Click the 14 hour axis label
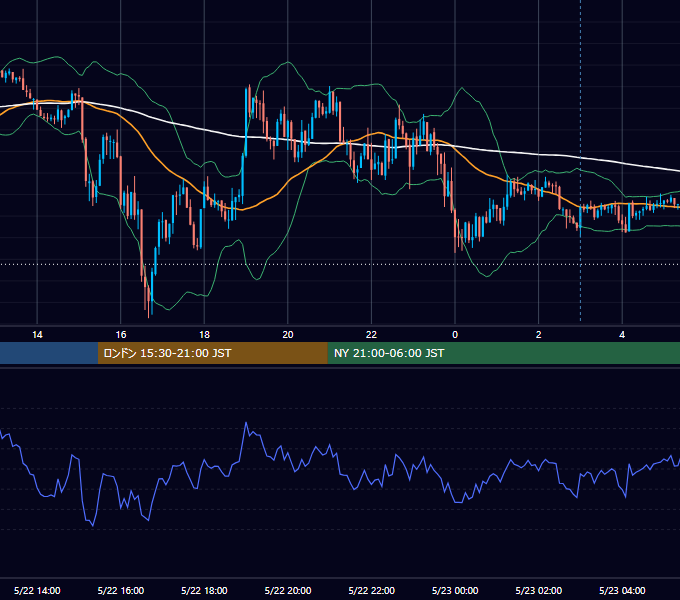 [x=37, y=335]
